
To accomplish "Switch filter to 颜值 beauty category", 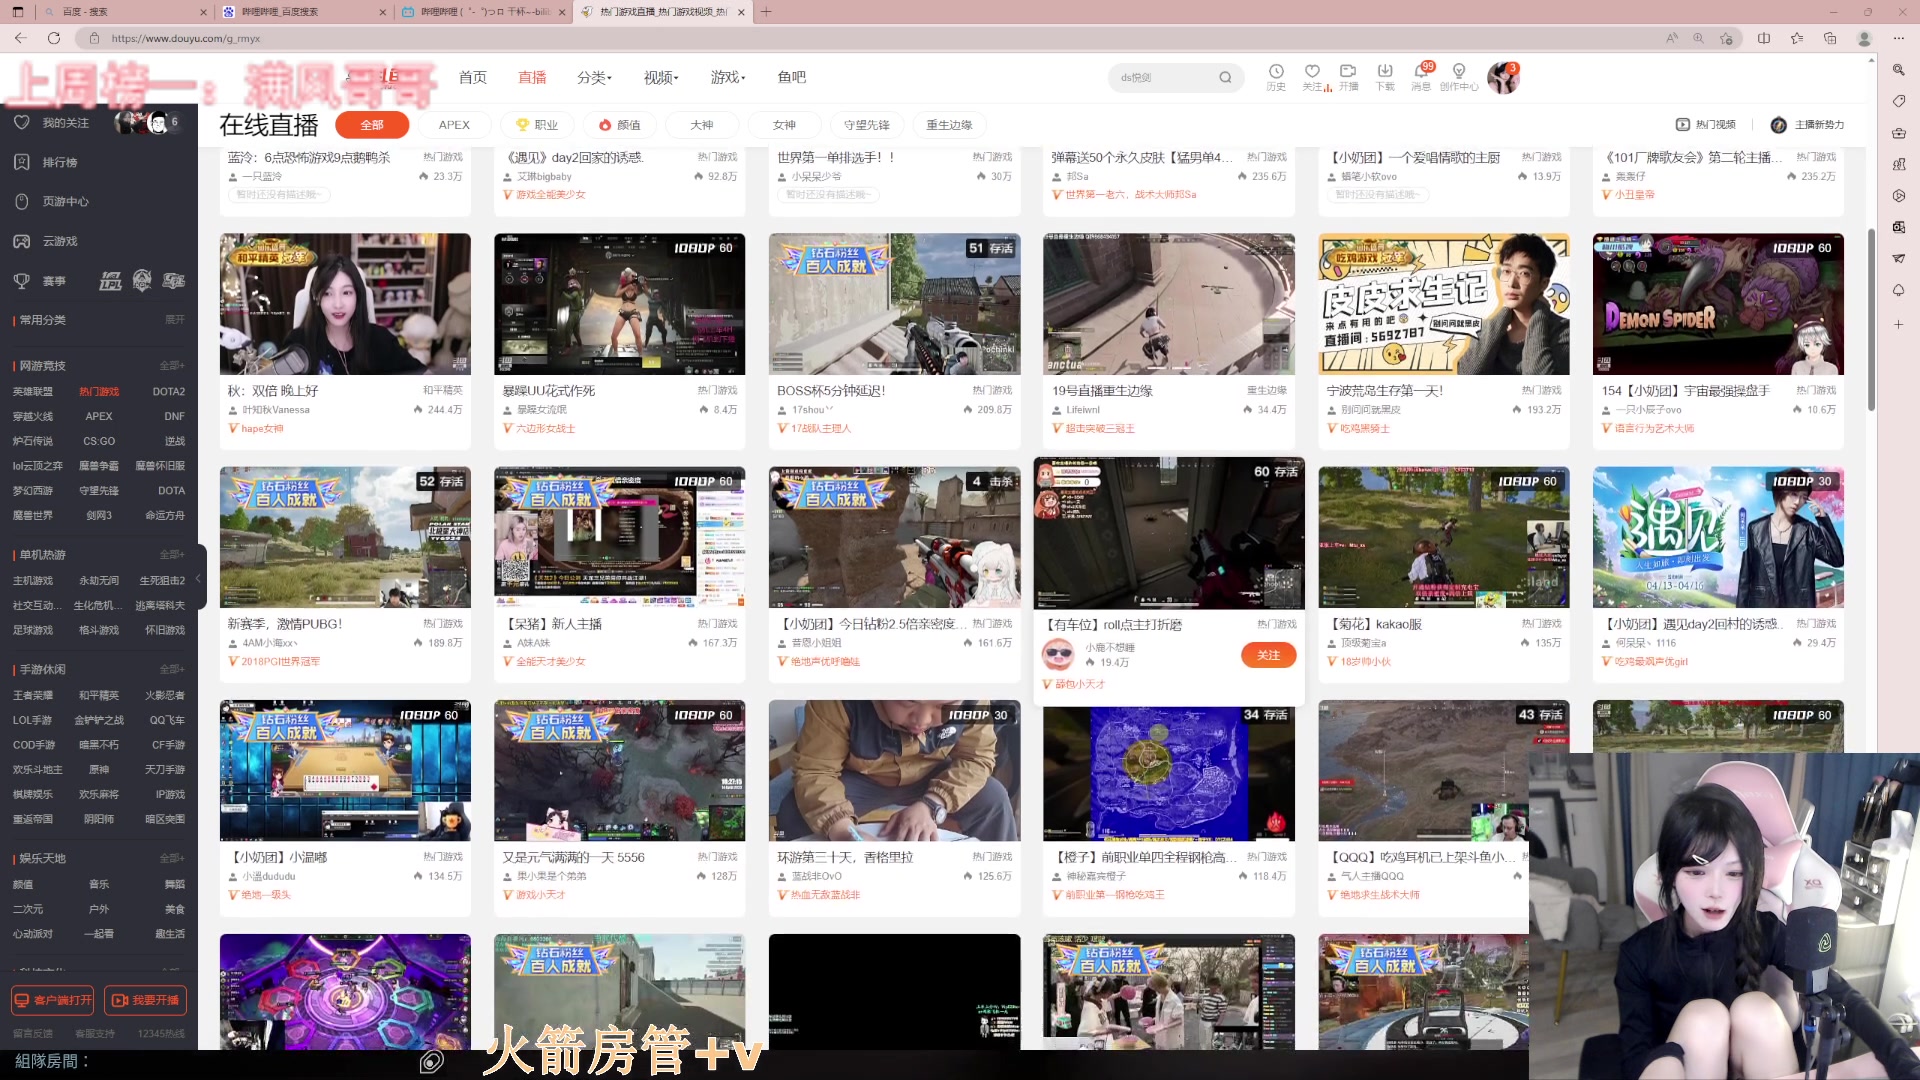I will click(620, 124).
